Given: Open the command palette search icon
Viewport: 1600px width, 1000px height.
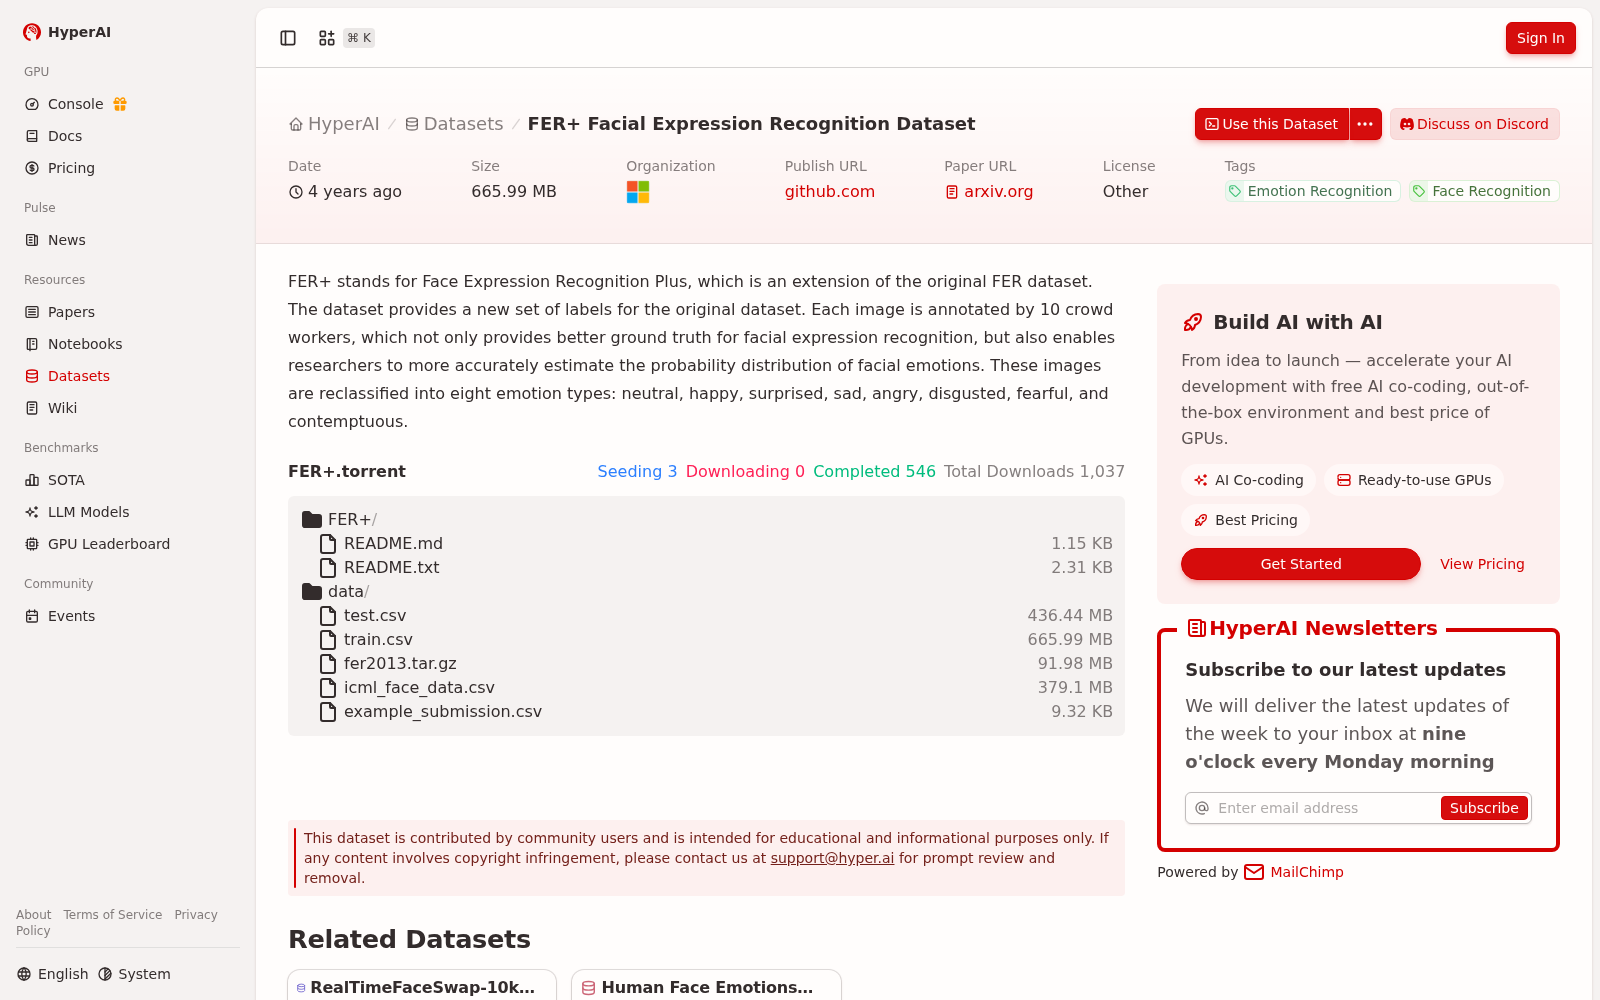Looking at the screenshot, I should tap(327, 38).
